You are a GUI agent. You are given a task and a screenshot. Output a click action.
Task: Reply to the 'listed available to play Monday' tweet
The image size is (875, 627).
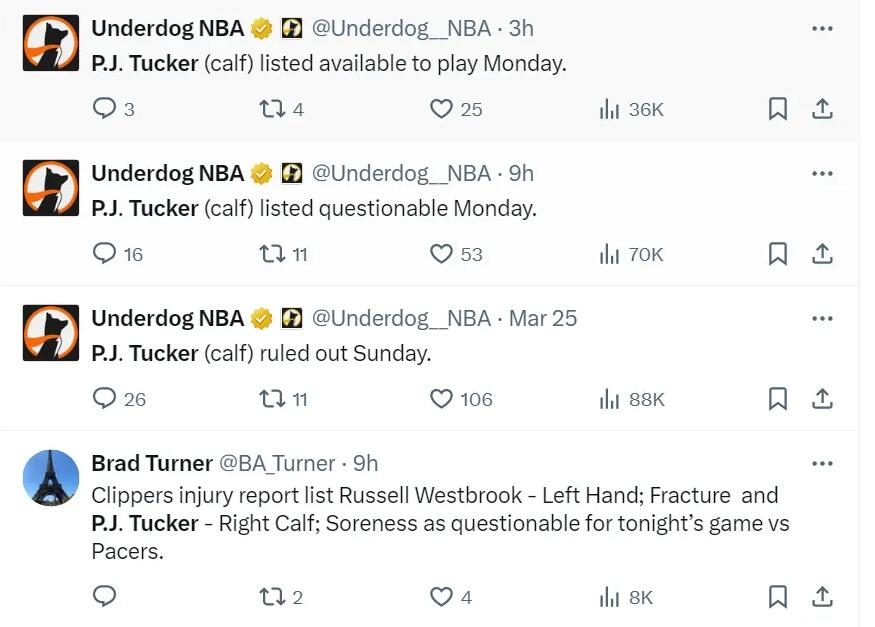(x=104, y=109)
